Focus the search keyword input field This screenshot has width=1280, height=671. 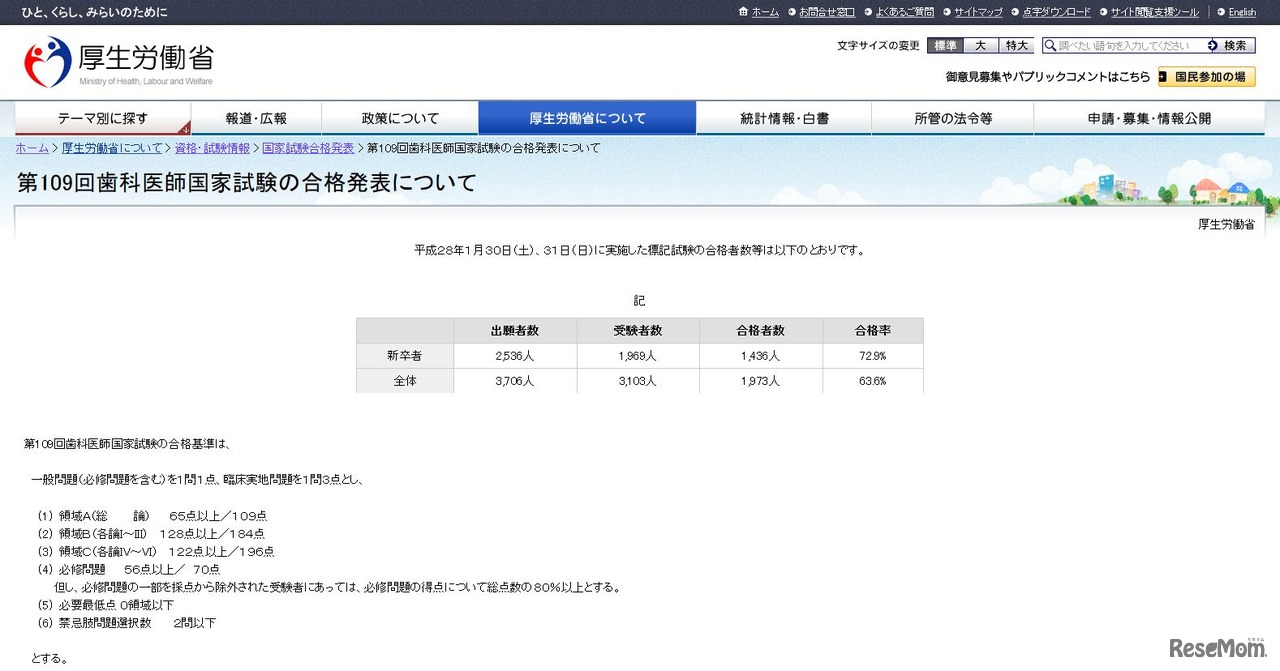click(x=1127, y=46)
